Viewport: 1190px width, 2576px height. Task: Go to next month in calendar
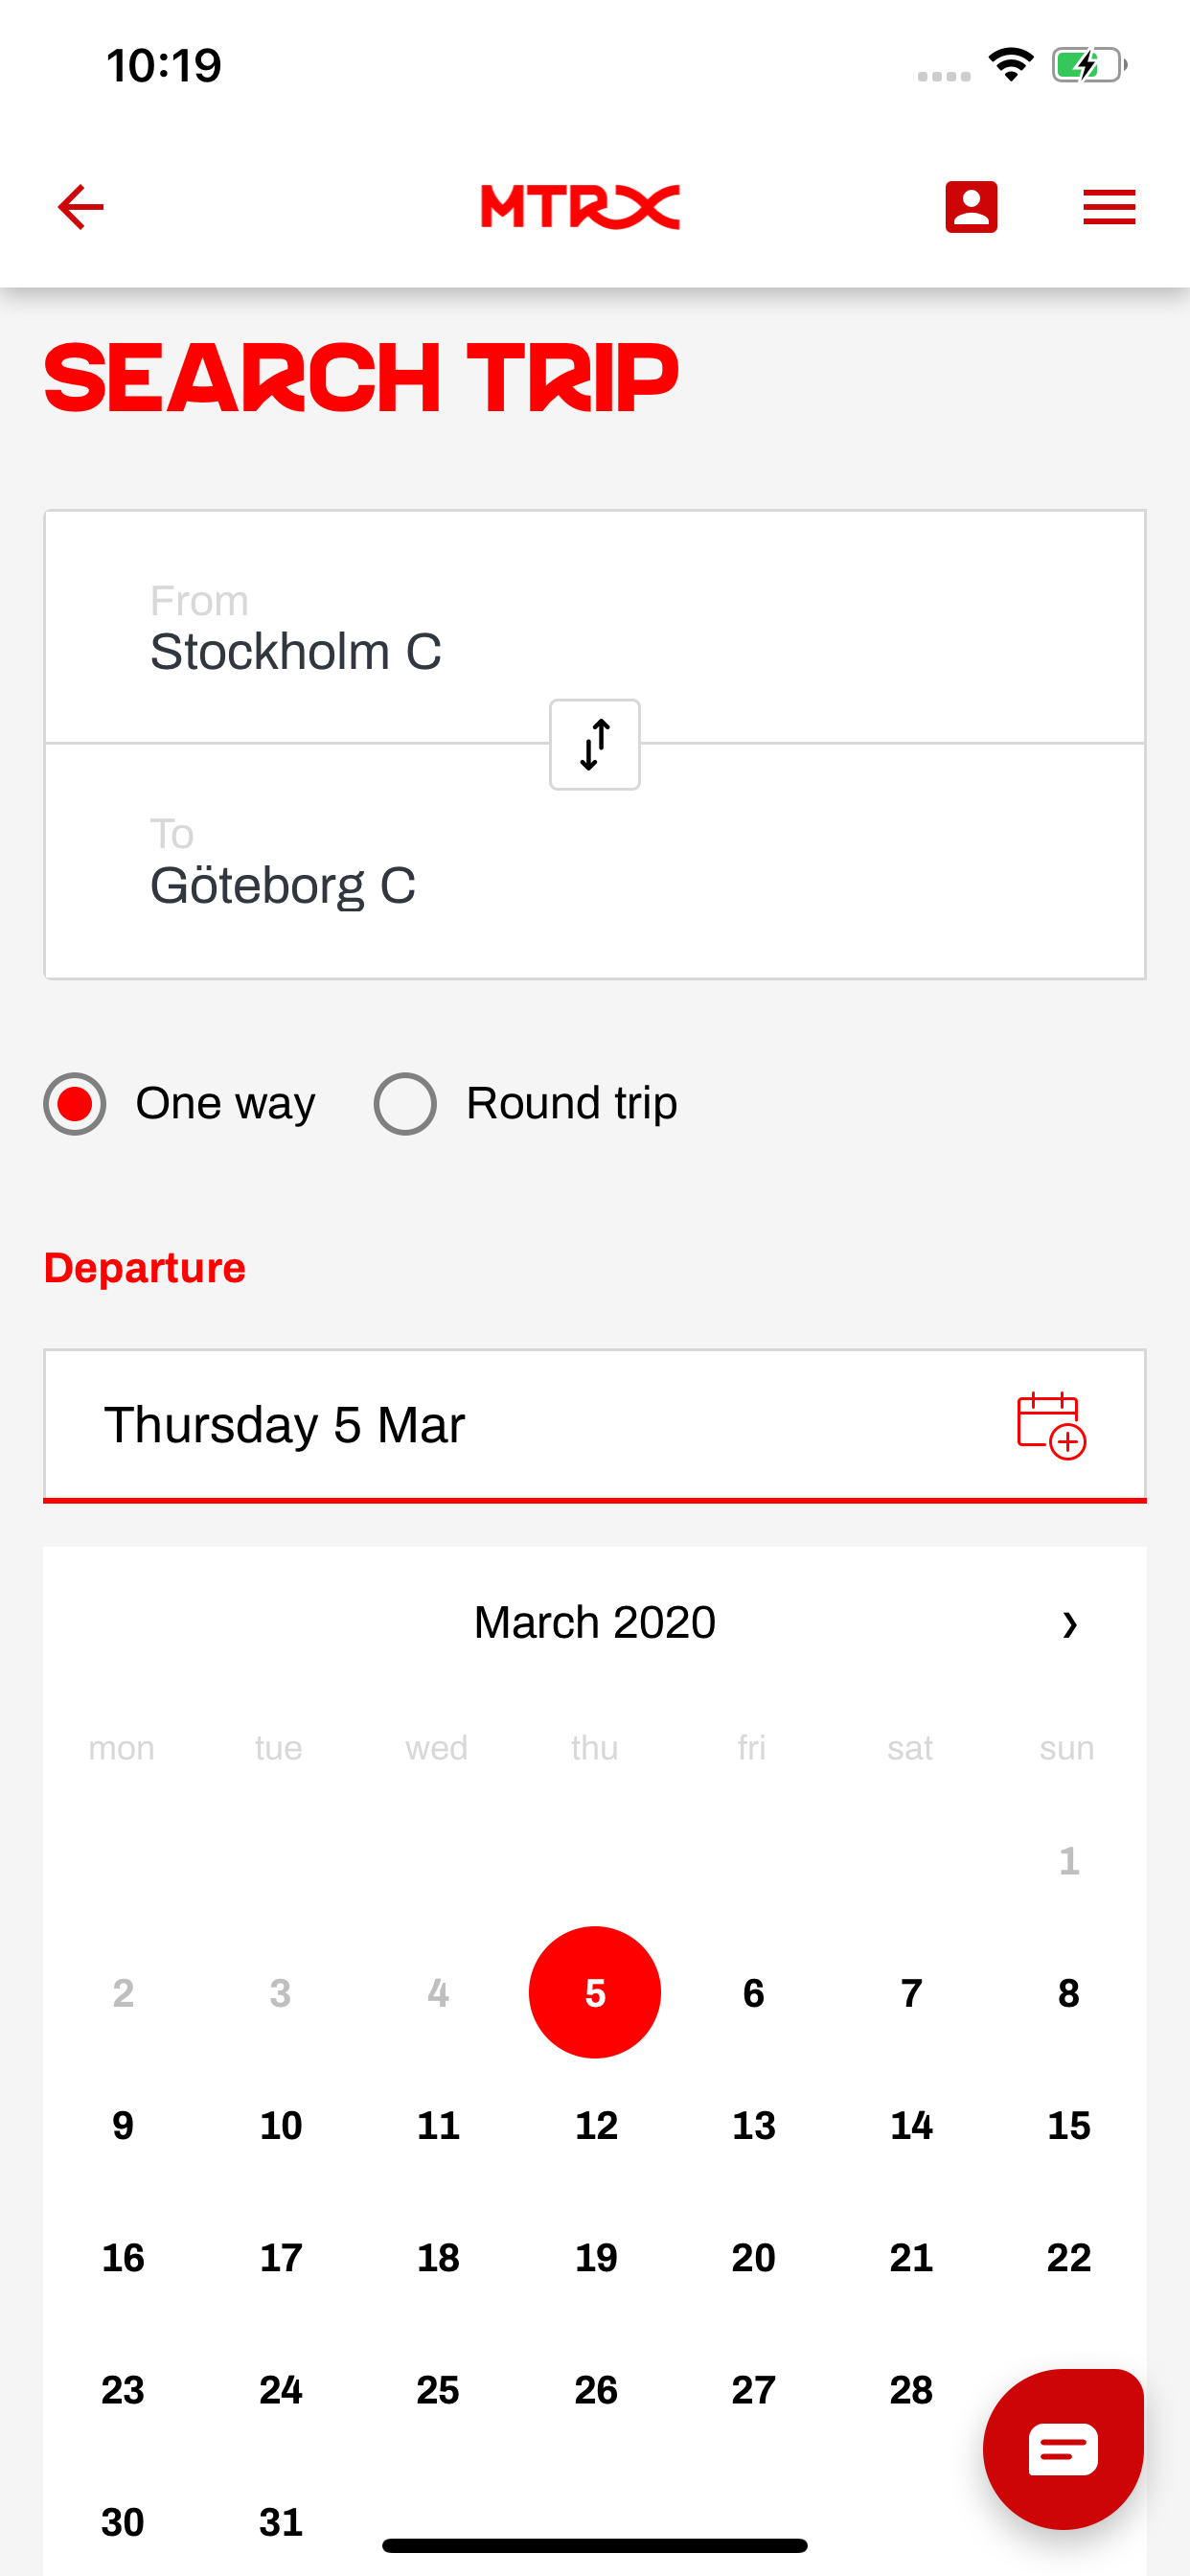point(1068,1623)
